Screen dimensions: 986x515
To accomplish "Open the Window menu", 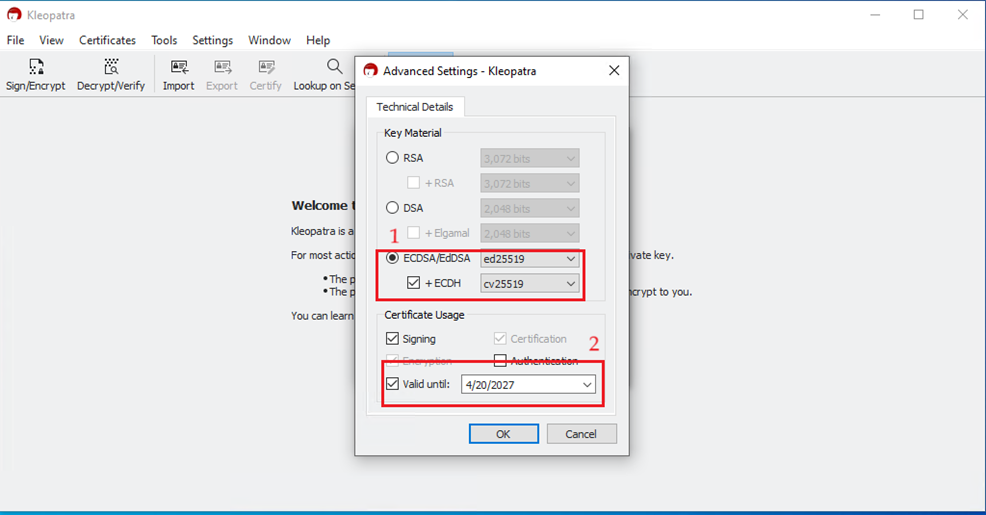I will coord(269,40).
